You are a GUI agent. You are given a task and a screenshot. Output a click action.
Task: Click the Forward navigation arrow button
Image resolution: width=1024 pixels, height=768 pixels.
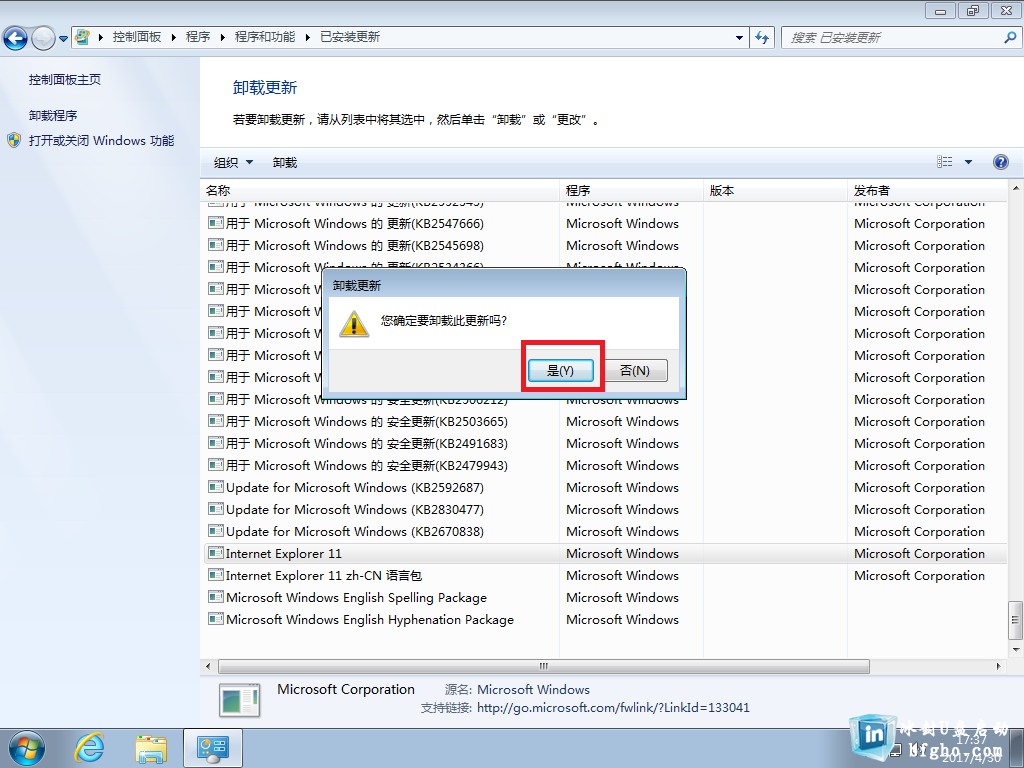[43, 38]
